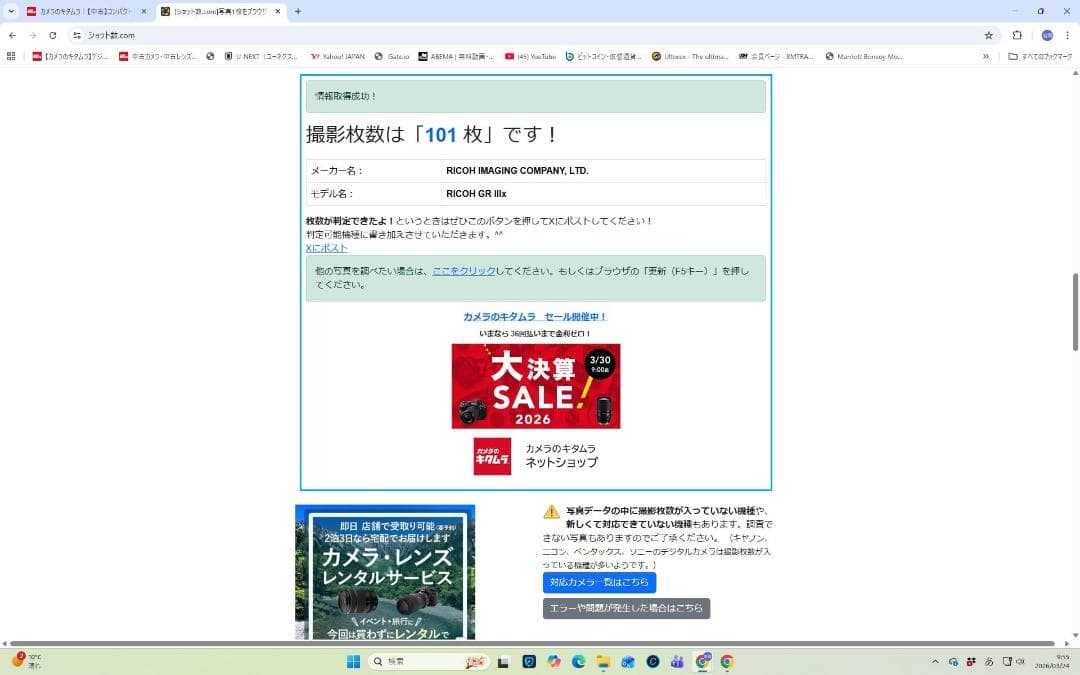The image size is (1080, 675).
Task: Launch Microsoft Edge from the taskbar
Action: coord(579,661)
